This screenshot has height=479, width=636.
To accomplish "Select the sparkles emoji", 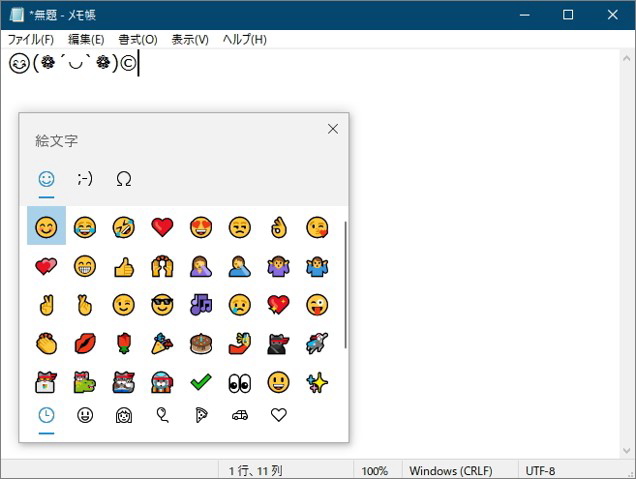I will tap(318, 382).
